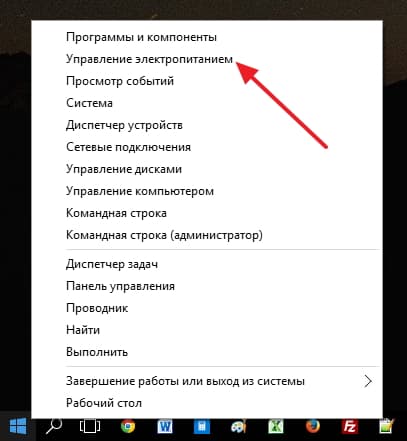Image resolution: width=407 pixels, height=441 pixels.
Task: Open the Windows Start button
Action: click(17, 426)
